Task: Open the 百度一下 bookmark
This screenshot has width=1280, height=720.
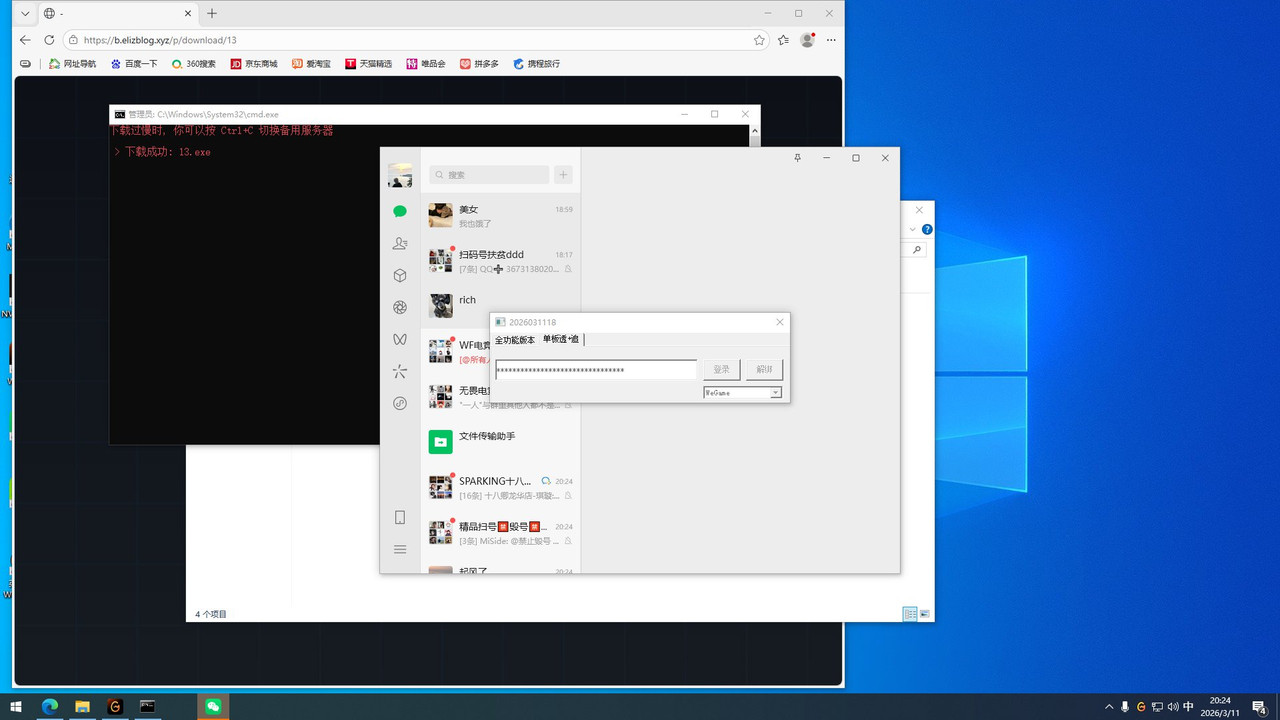Action: (134, 63)
